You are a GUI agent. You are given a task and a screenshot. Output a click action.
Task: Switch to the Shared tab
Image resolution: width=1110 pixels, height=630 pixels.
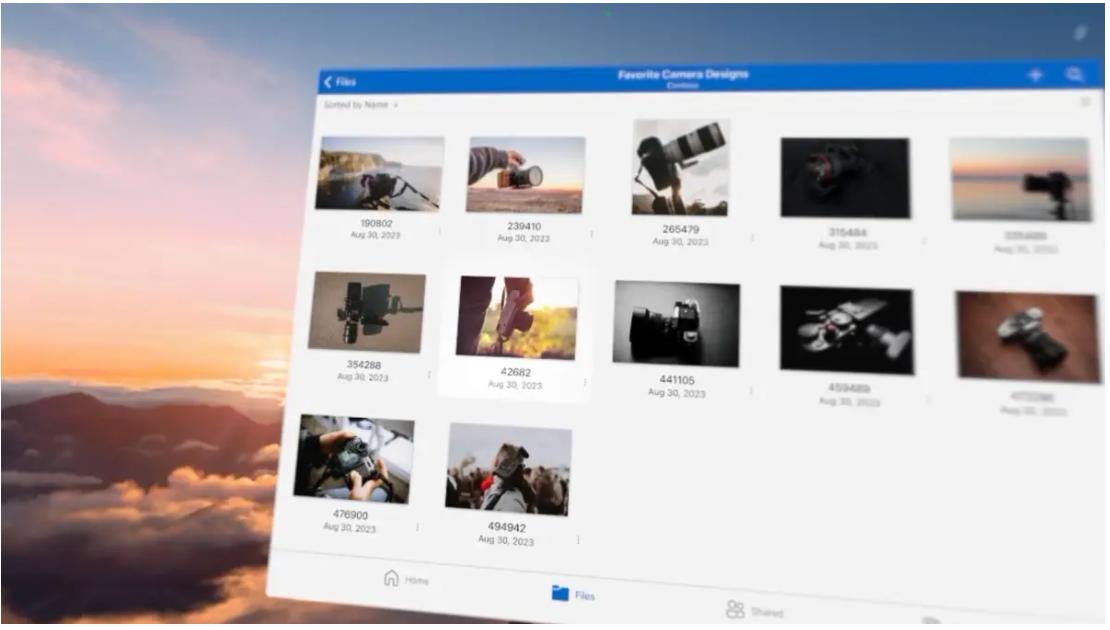pyautogui.click(x=755, y=609)
